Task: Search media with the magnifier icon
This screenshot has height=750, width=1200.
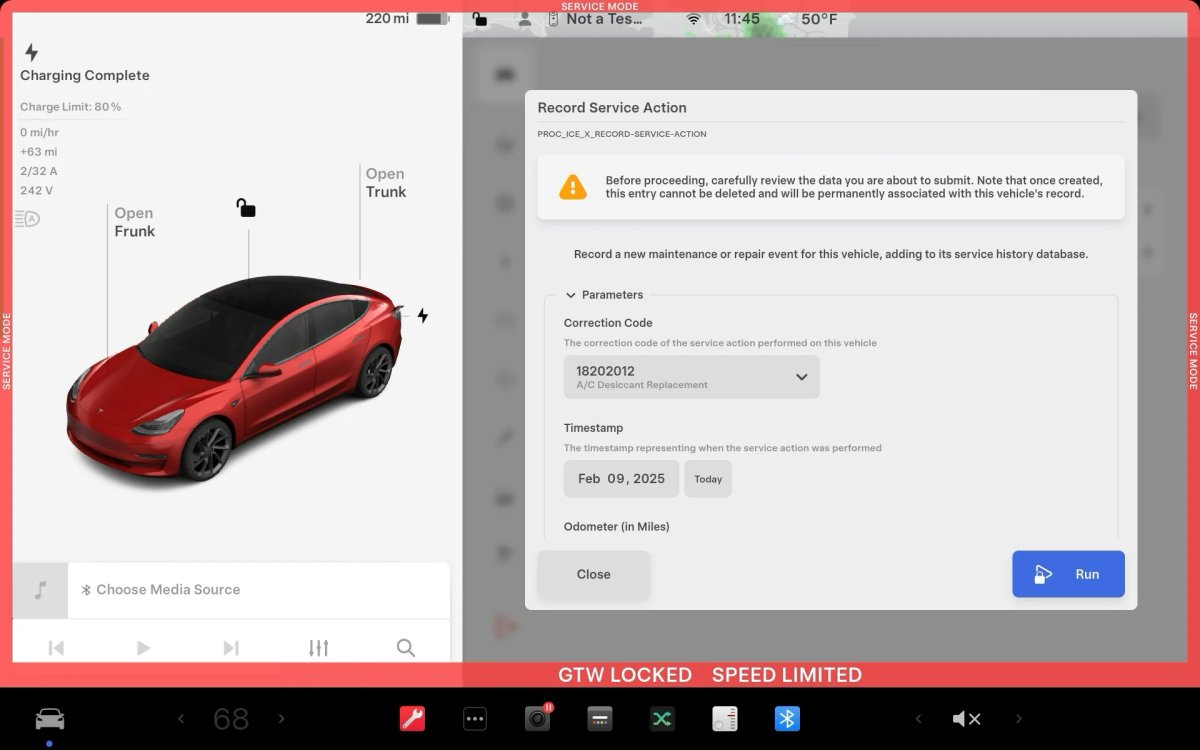Action: click(x=405, y=648)
